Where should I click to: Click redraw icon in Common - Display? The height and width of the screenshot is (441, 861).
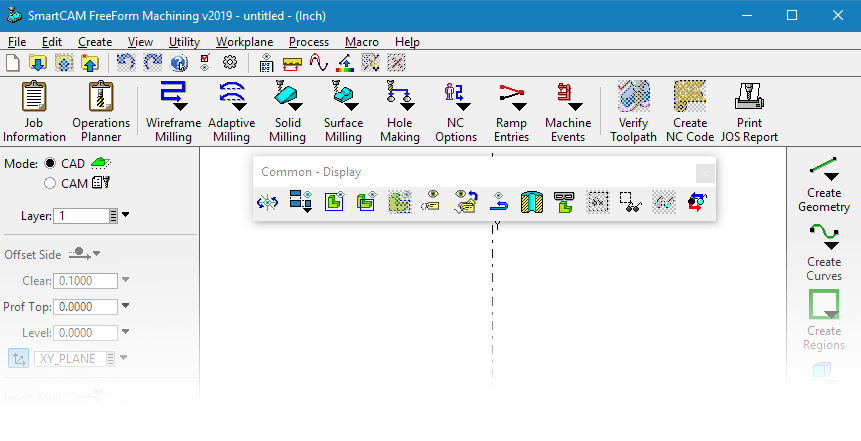pos(267,202)
